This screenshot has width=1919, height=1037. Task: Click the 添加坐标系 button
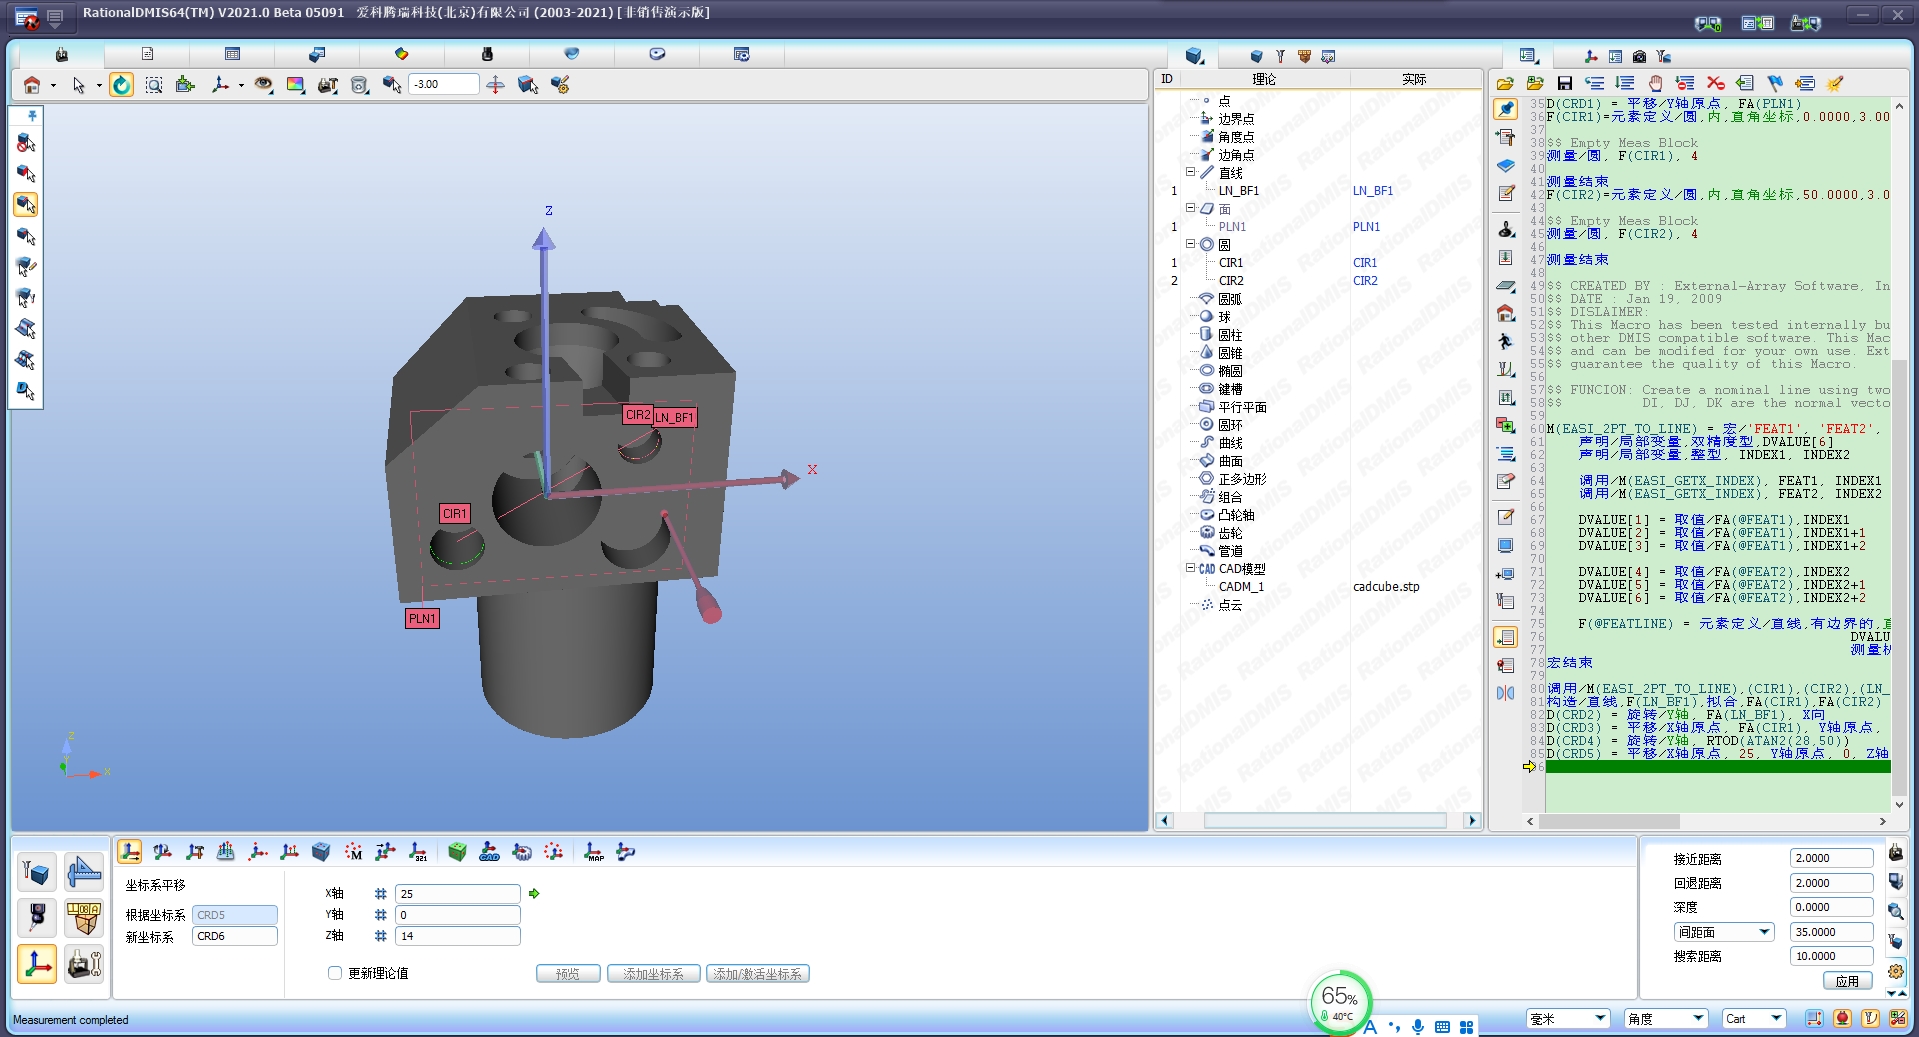click(x=653, y=974)
